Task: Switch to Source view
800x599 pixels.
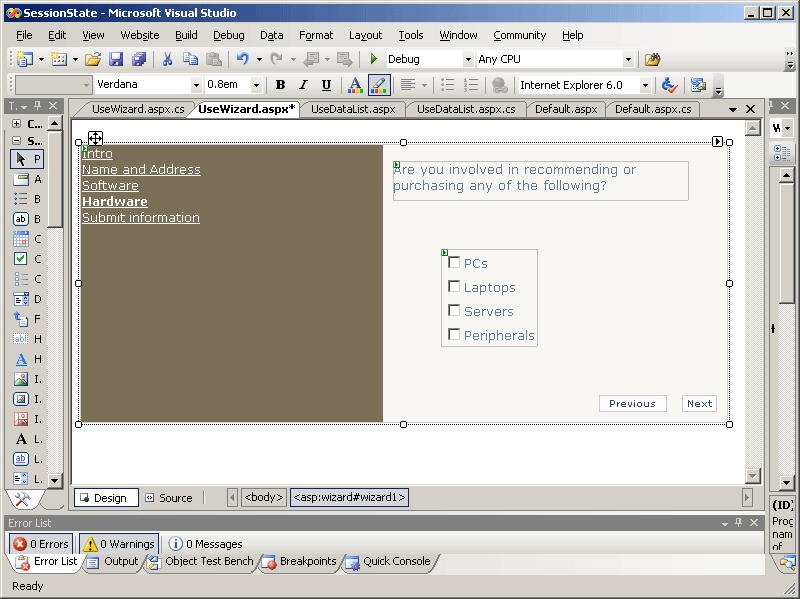Action: point(168,498)
